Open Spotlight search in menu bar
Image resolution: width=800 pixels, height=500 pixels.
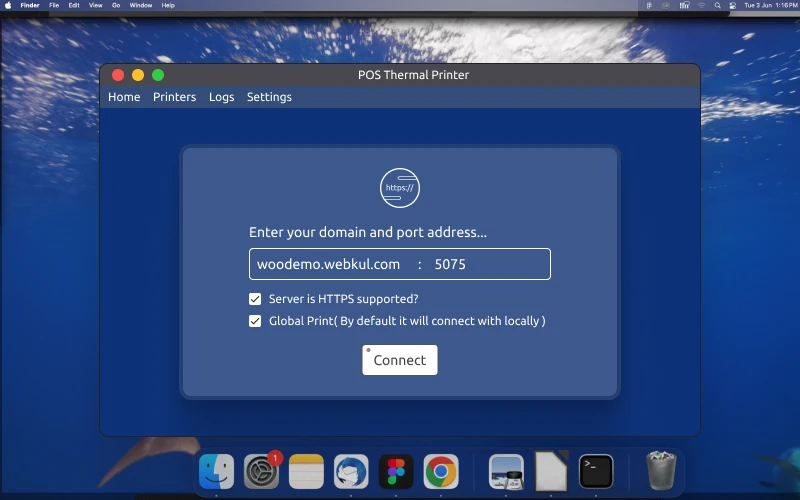717,5
